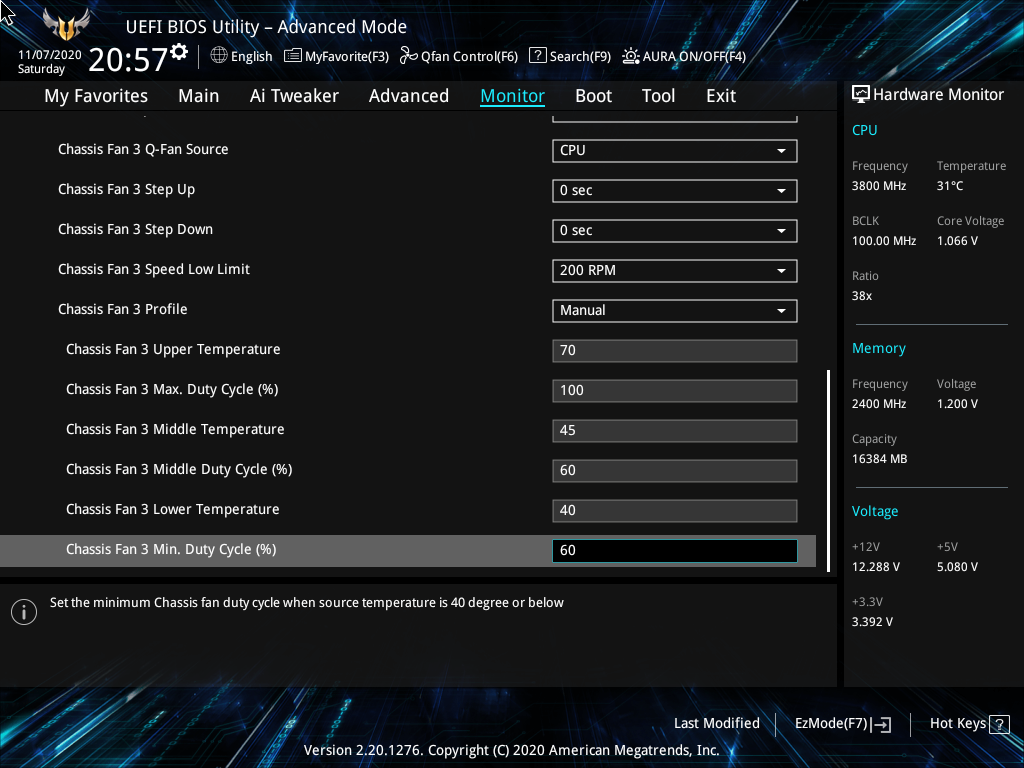
Task: Select Chassis Fan 3 Lower Temperature label
Action: (x=172, y=509)
